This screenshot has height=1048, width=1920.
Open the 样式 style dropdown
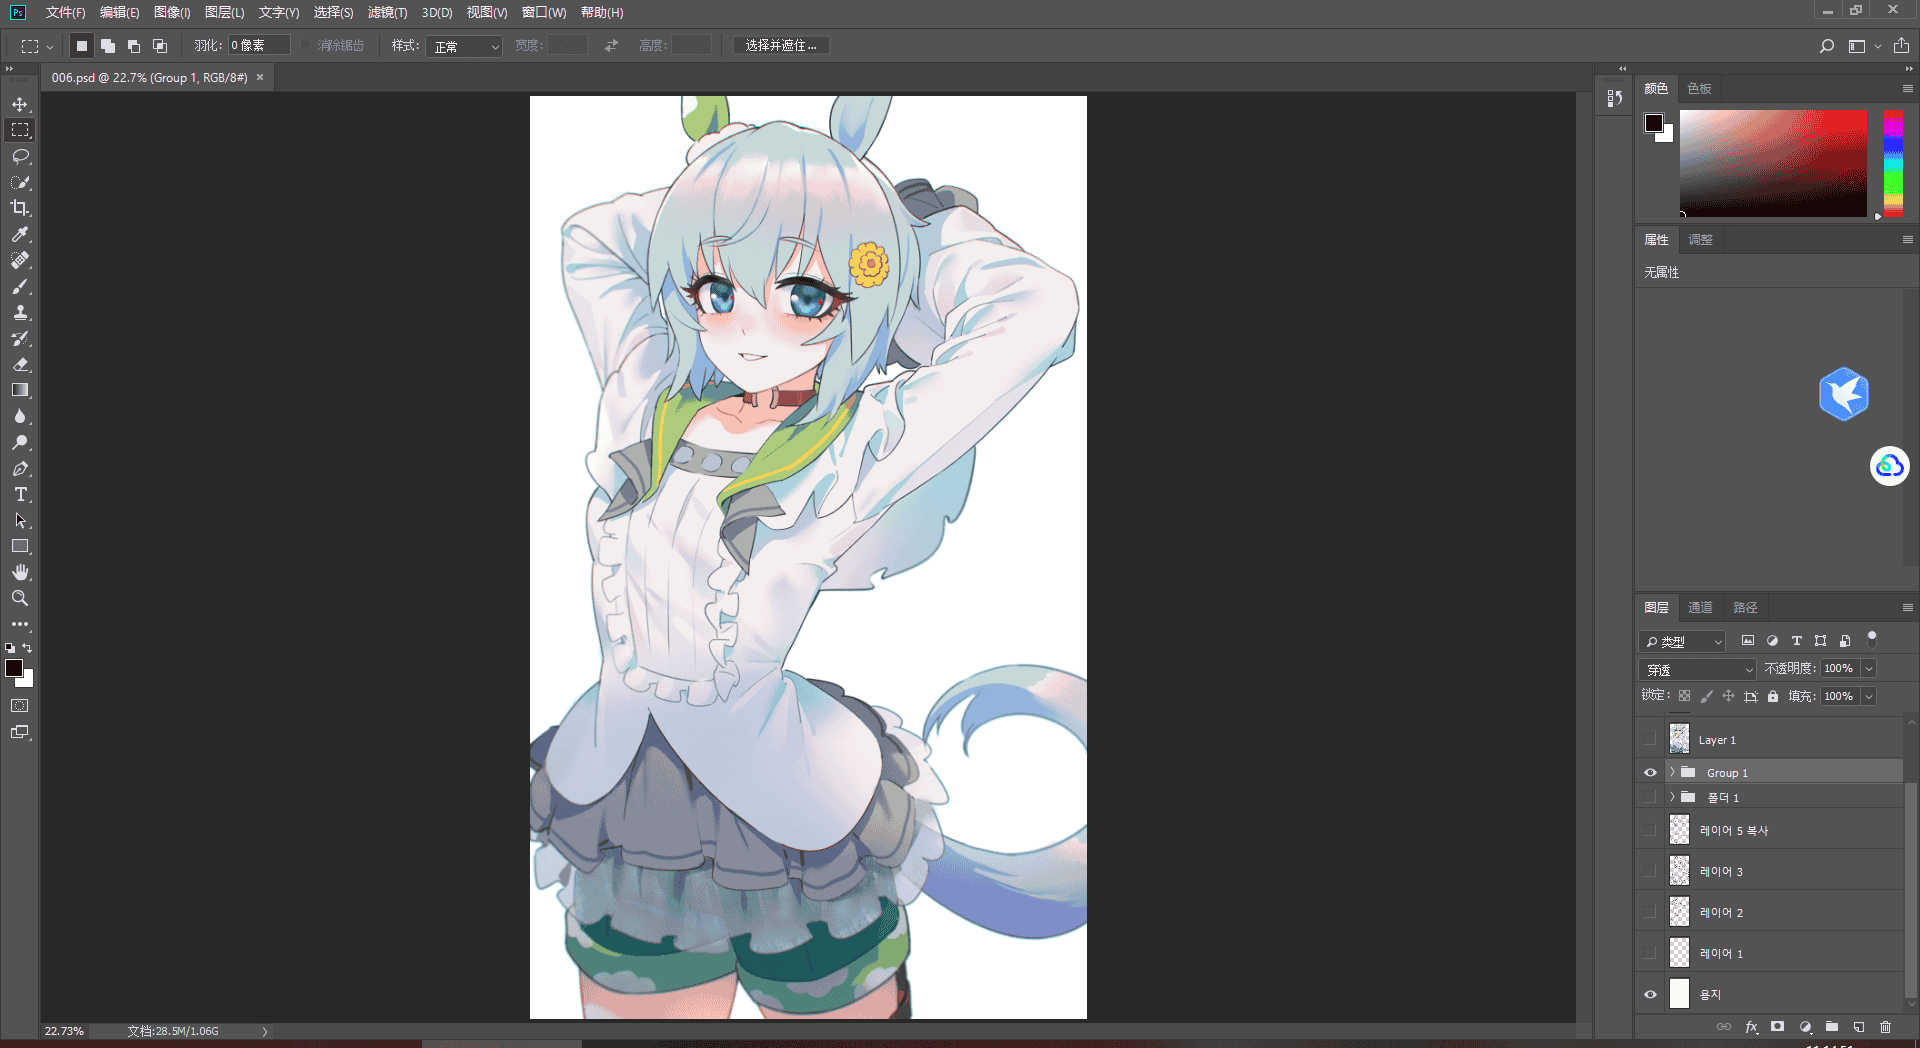(464, 46)
